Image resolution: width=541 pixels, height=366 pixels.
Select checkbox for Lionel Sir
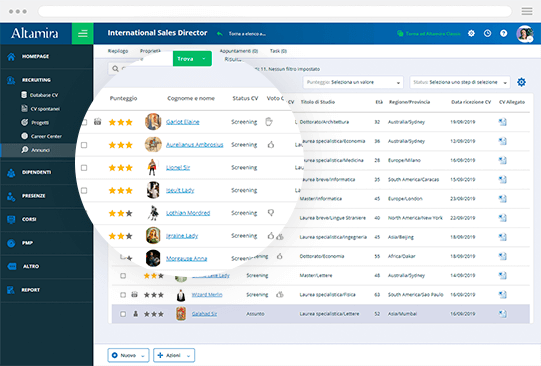click(x=84, y=168)
